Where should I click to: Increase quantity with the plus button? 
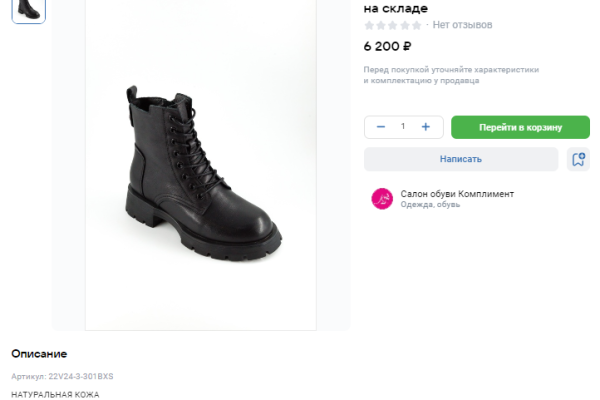tap(426, 127)
